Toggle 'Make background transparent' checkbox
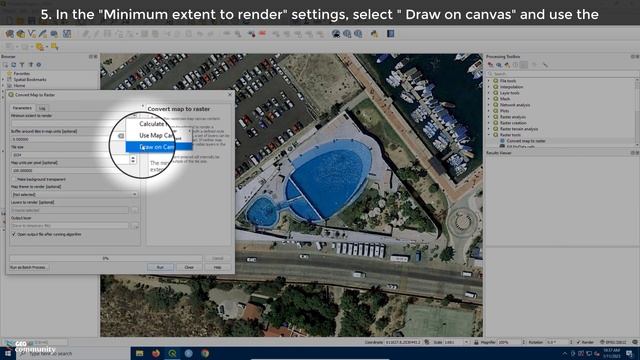 (14, 179)
